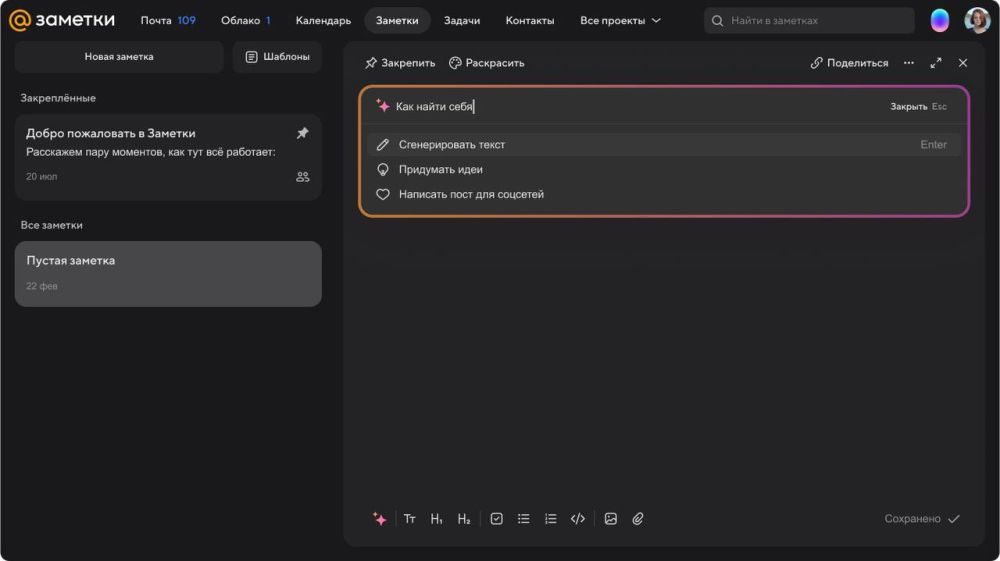1000x561 pixels.
Task: Switch to the Календарь tab
Action: 323,21
